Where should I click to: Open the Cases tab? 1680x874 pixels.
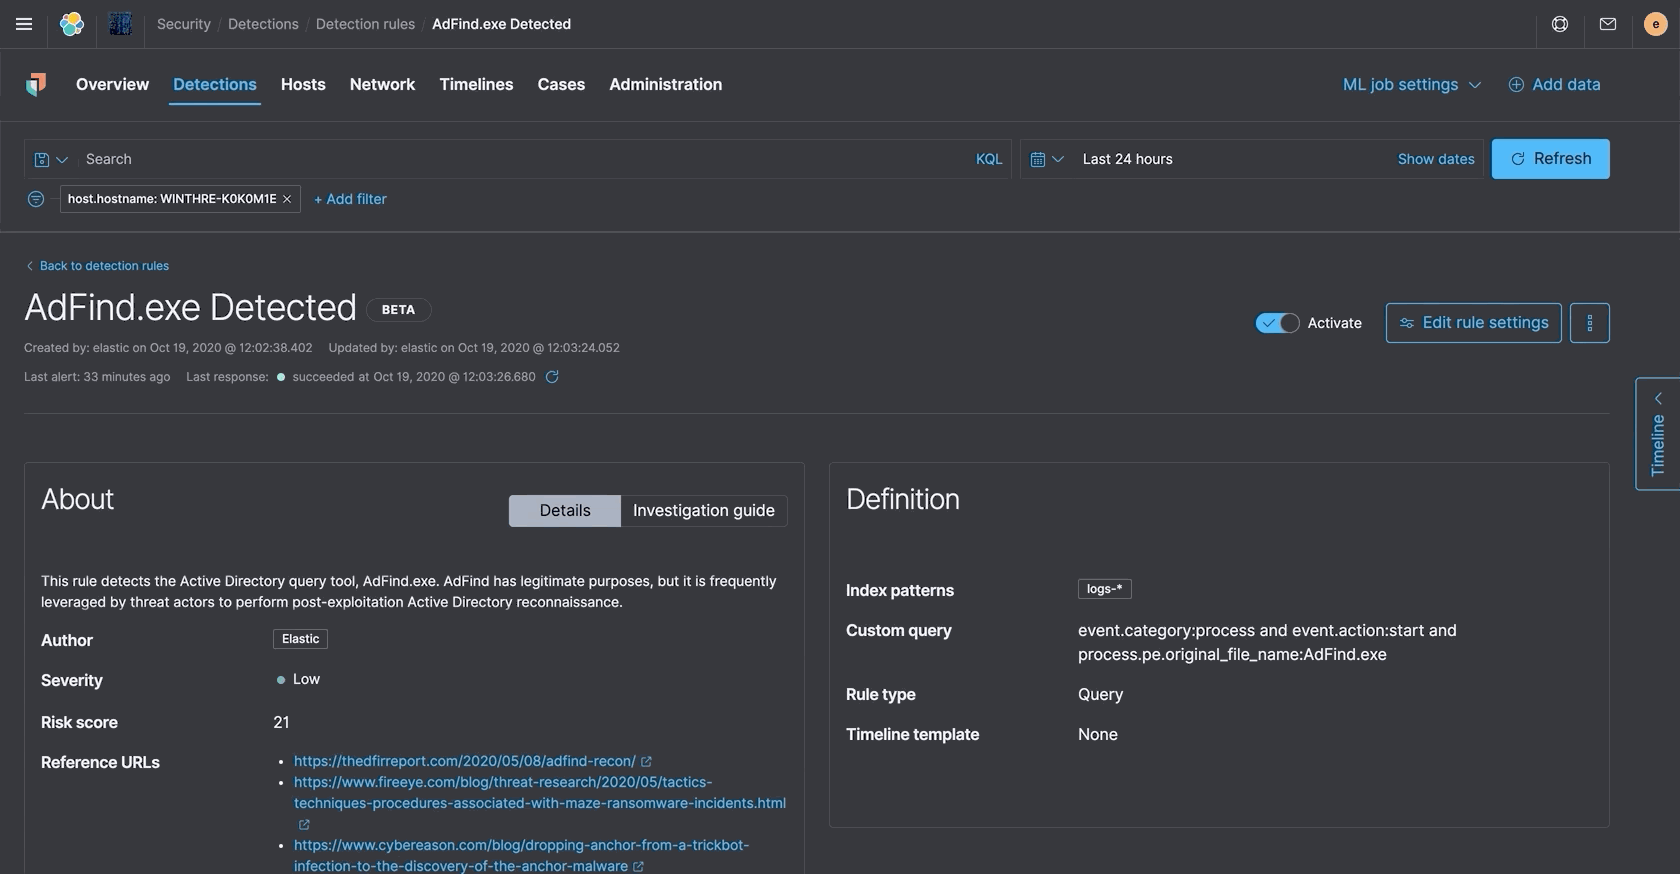tap(561, 85)
